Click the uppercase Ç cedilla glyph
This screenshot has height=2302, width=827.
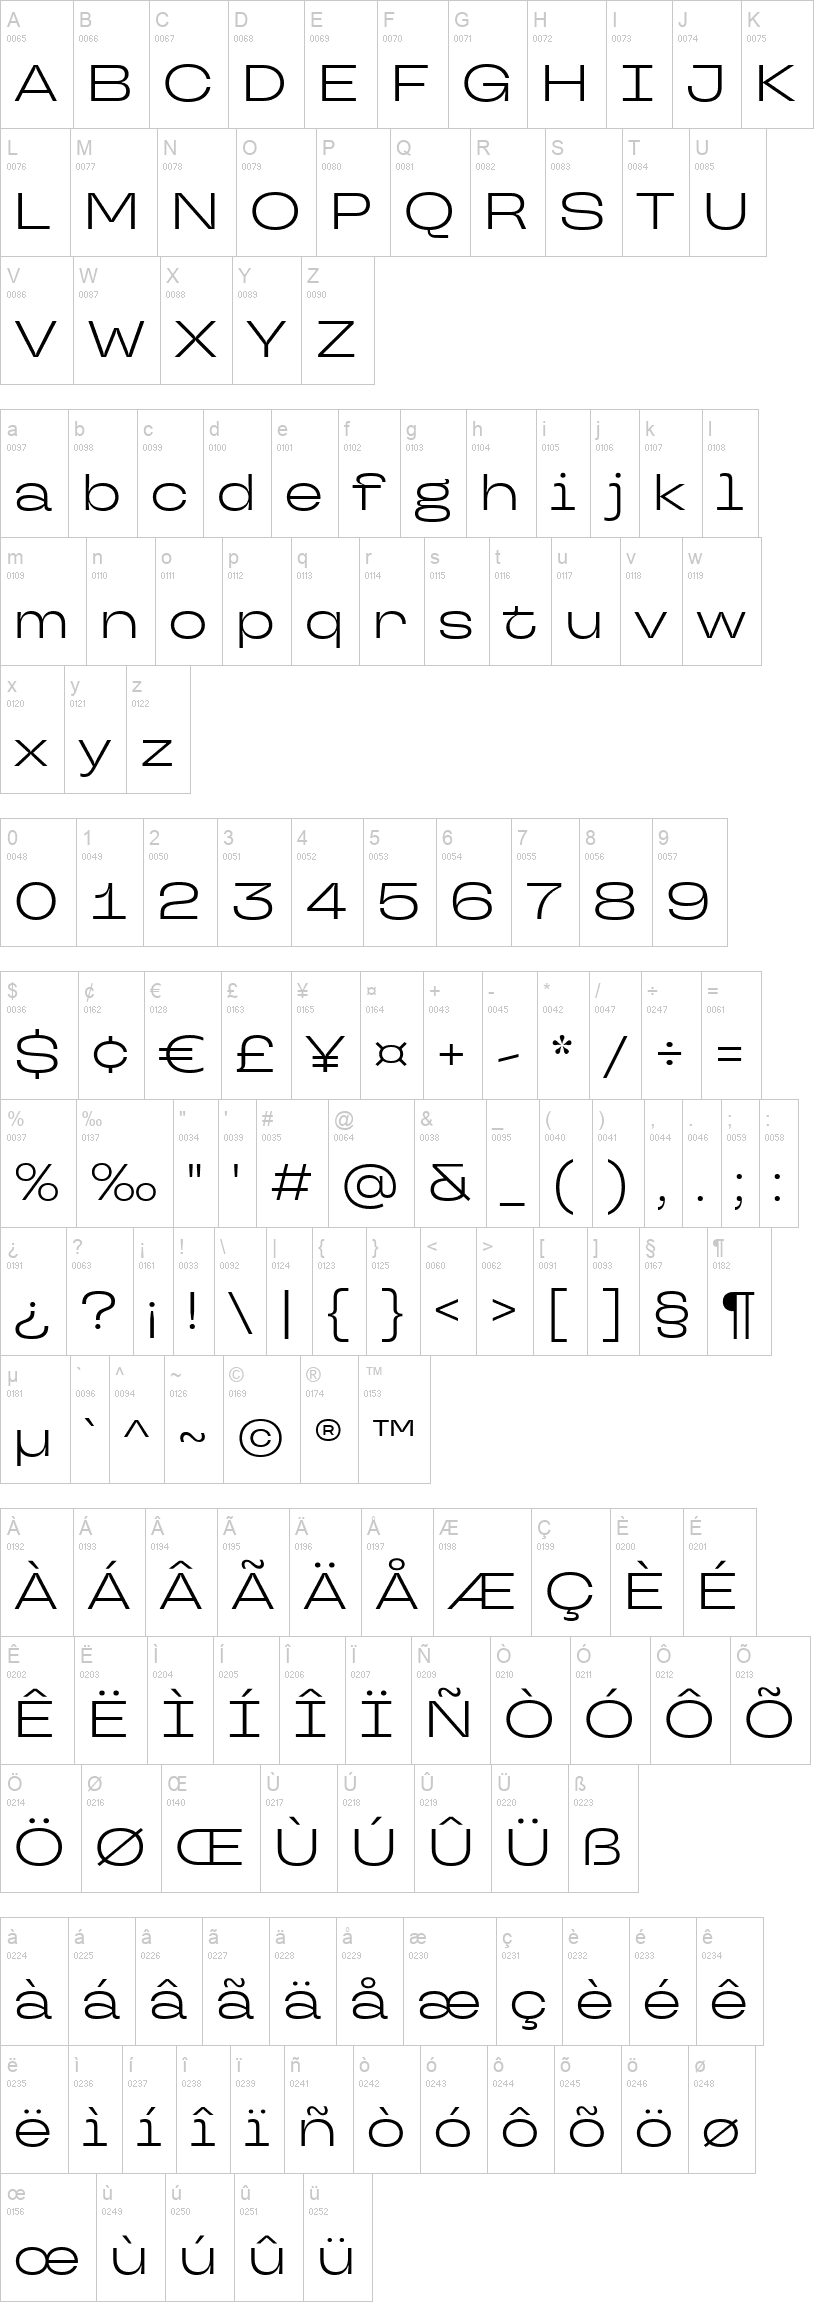pos(570,1592)
